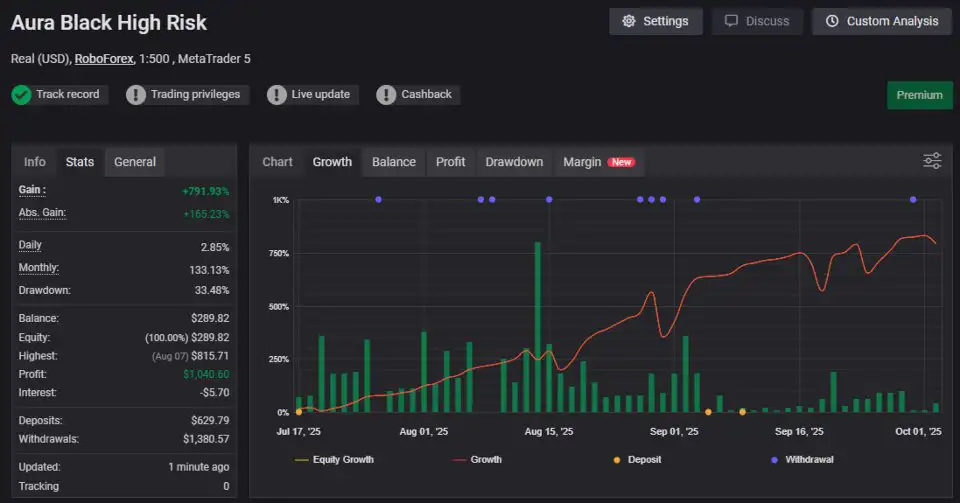Viewport: 960px width, 503px height.
Task: Click the clock icon in Custom Analysis
Action: 832,21
